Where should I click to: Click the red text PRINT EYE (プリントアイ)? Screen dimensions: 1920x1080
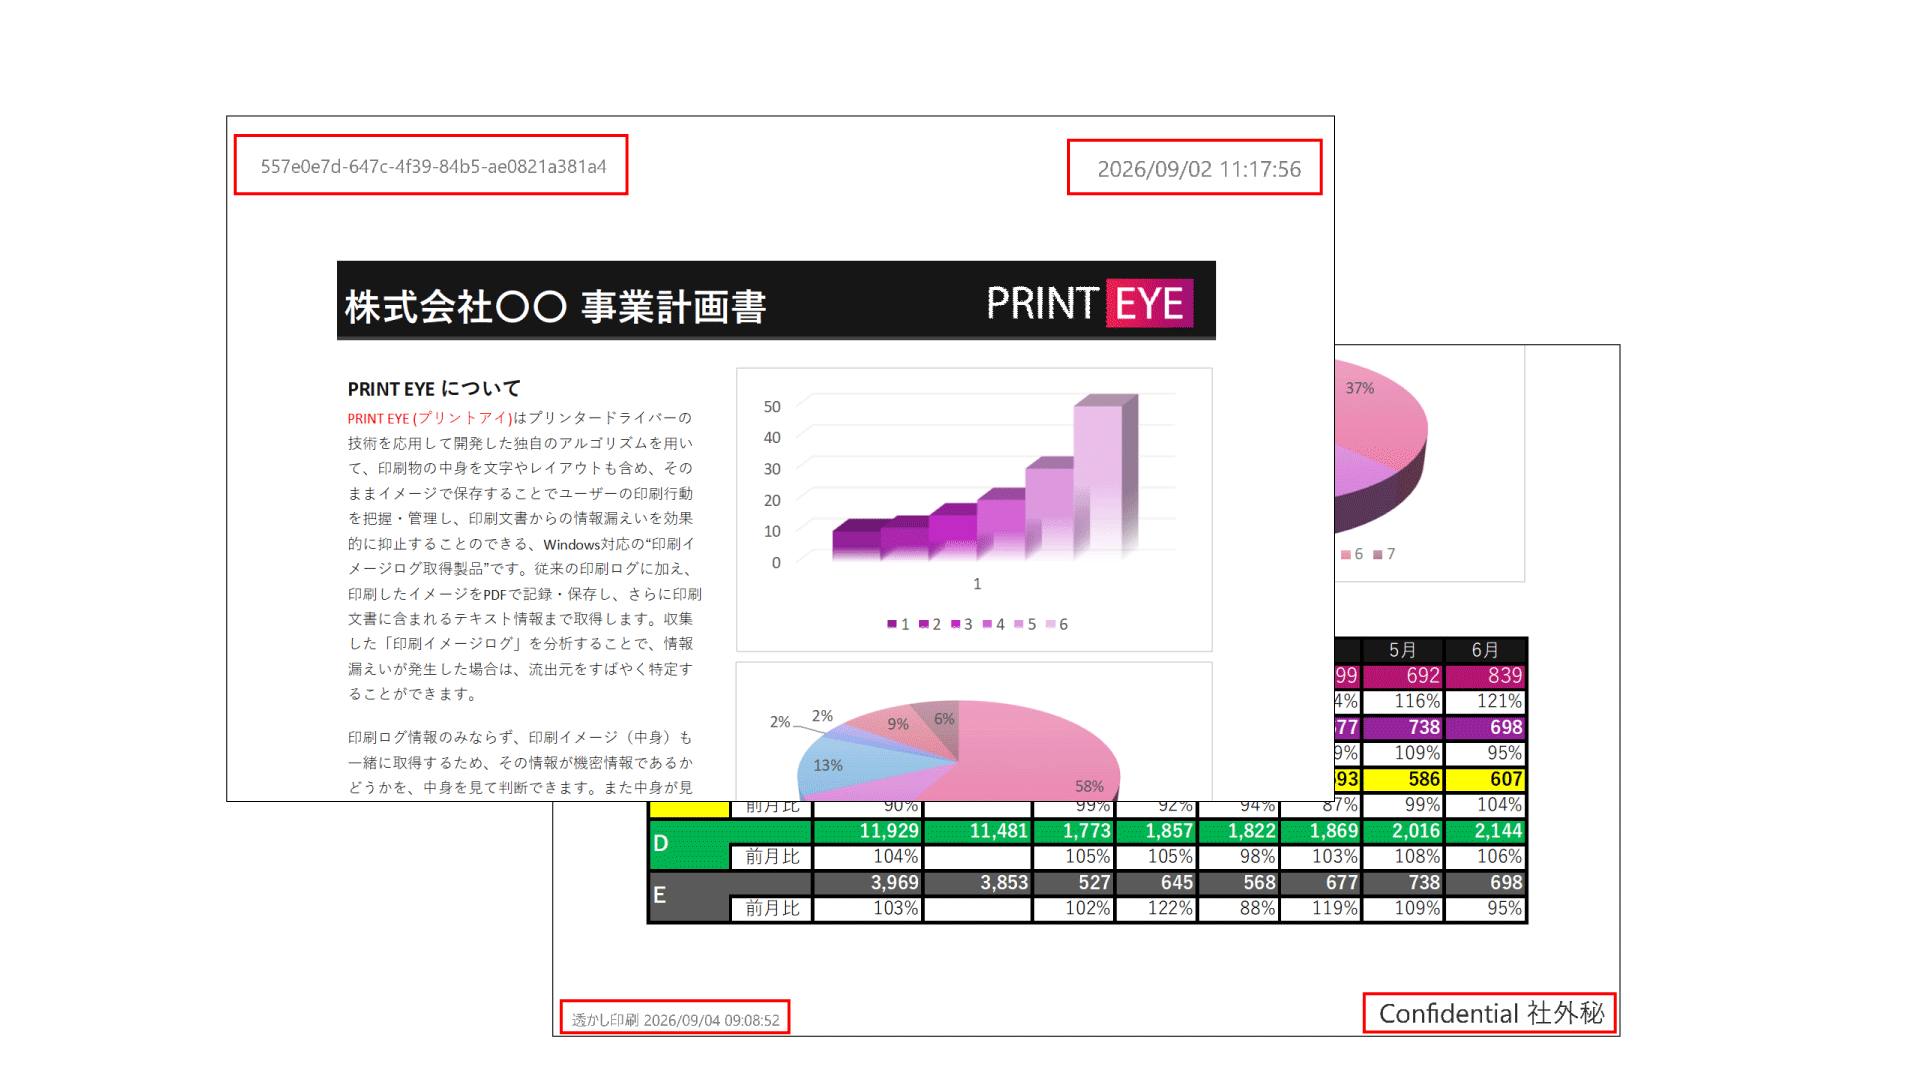[430, 418]
